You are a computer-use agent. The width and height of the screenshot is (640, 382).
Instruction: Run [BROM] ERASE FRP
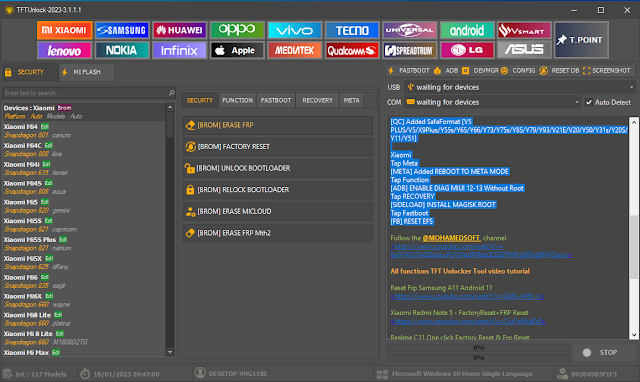click(278, 125)
